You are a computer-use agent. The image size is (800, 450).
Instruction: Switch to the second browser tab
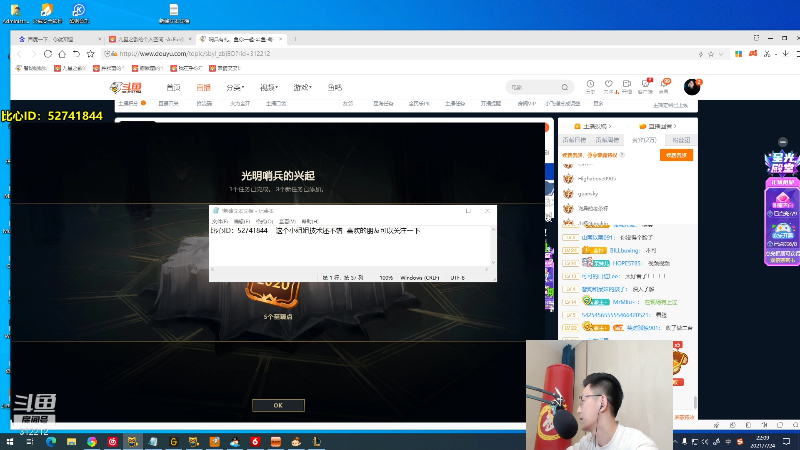coord(149,39)
